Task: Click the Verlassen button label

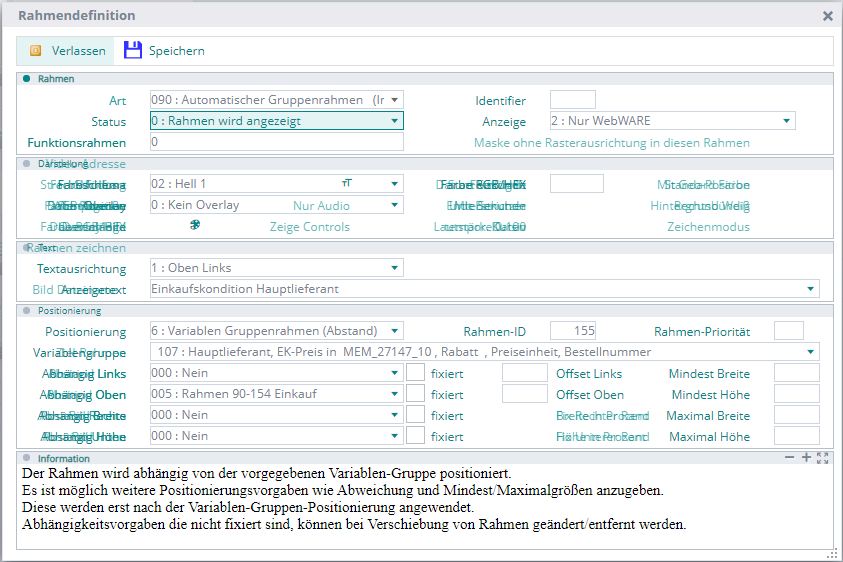Action: coord(79,51)
